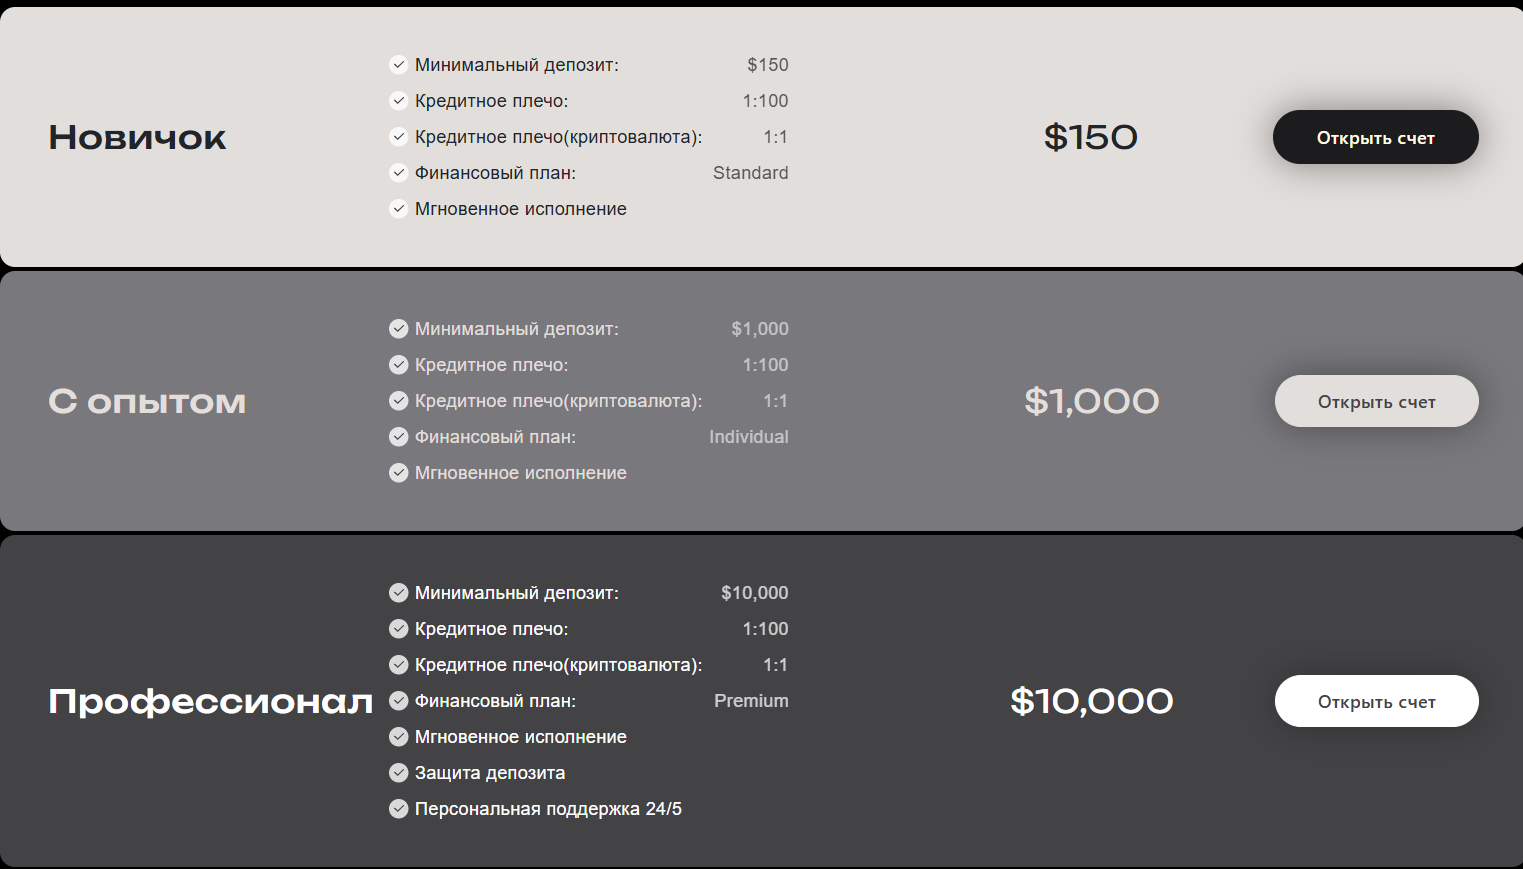Click checkmark icon next to Защита депозита
This screenshot has width=1523, height=869.
pos(398,773)
